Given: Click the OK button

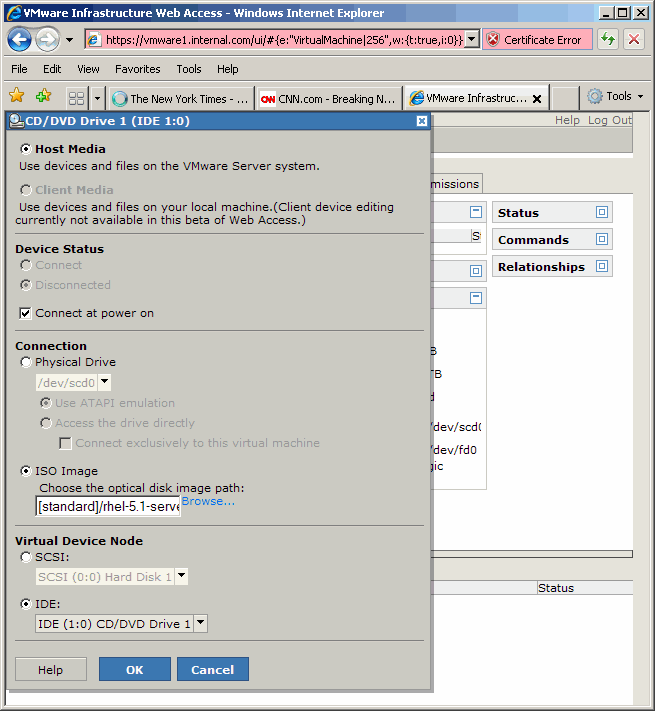Looking at the screenshot, I should click(134, 670).
